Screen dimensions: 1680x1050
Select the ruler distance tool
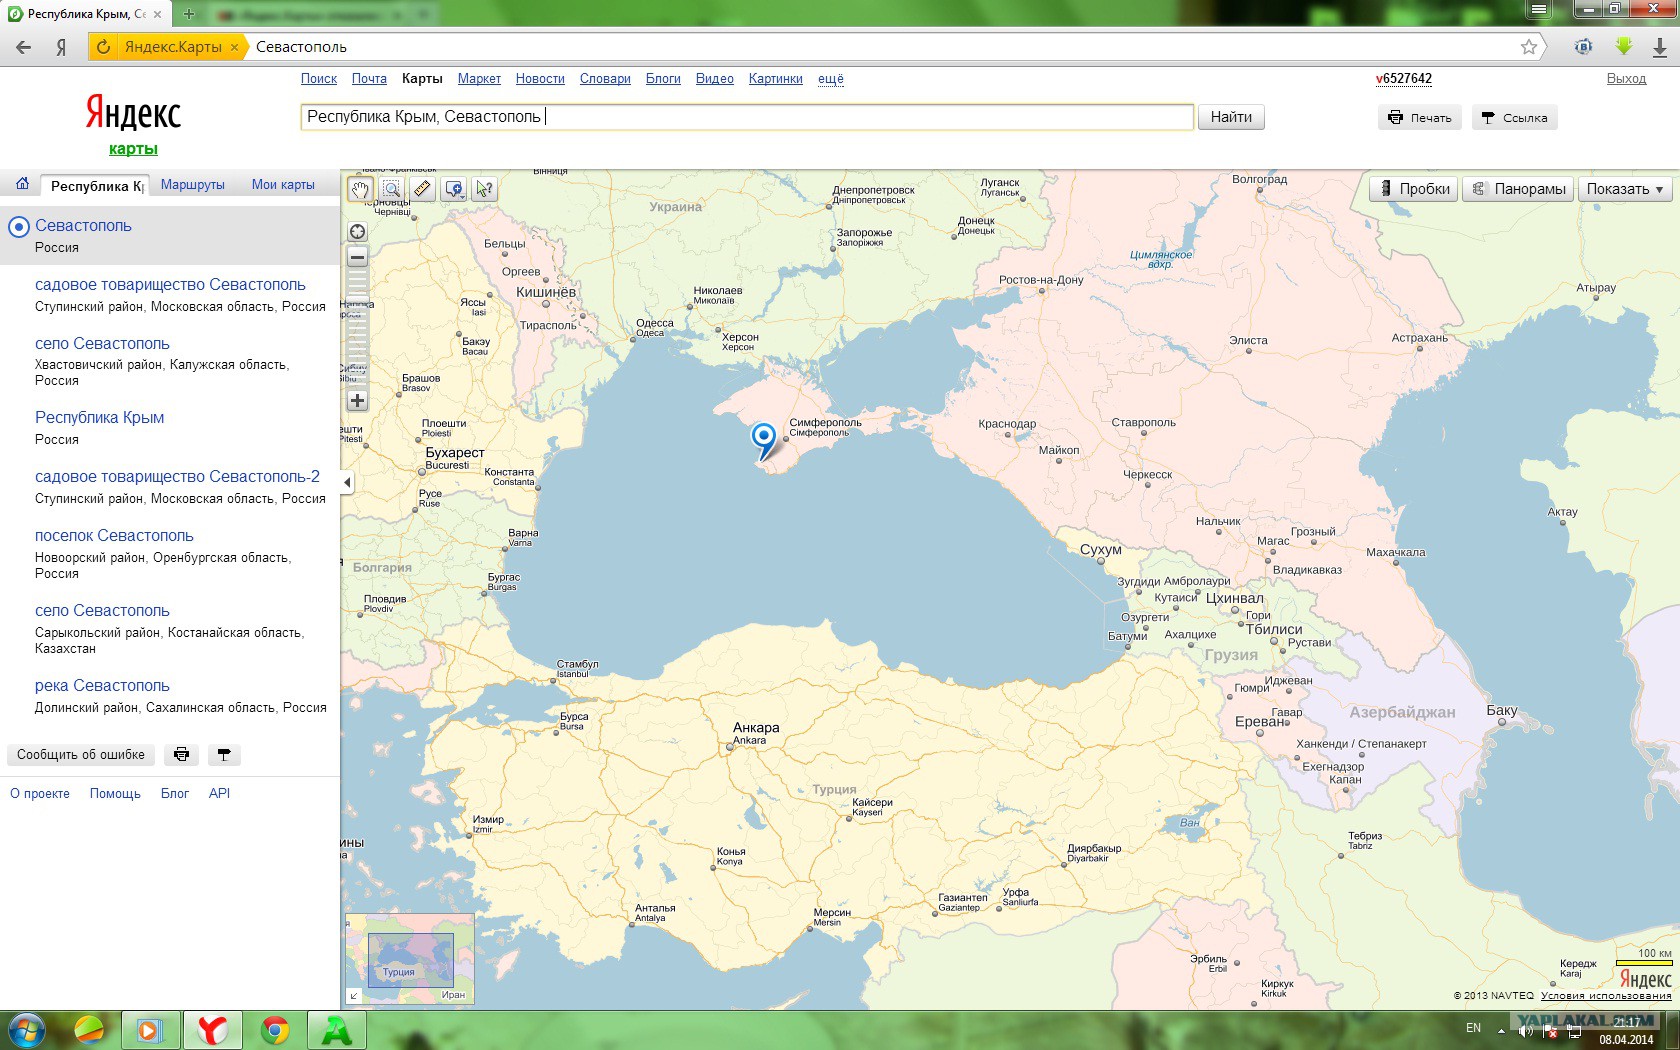pos(423,189)
